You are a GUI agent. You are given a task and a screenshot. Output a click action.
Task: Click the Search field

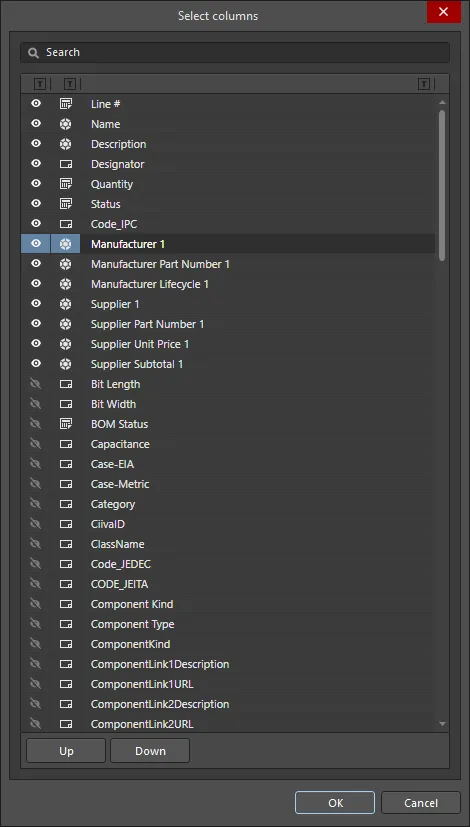235,52
